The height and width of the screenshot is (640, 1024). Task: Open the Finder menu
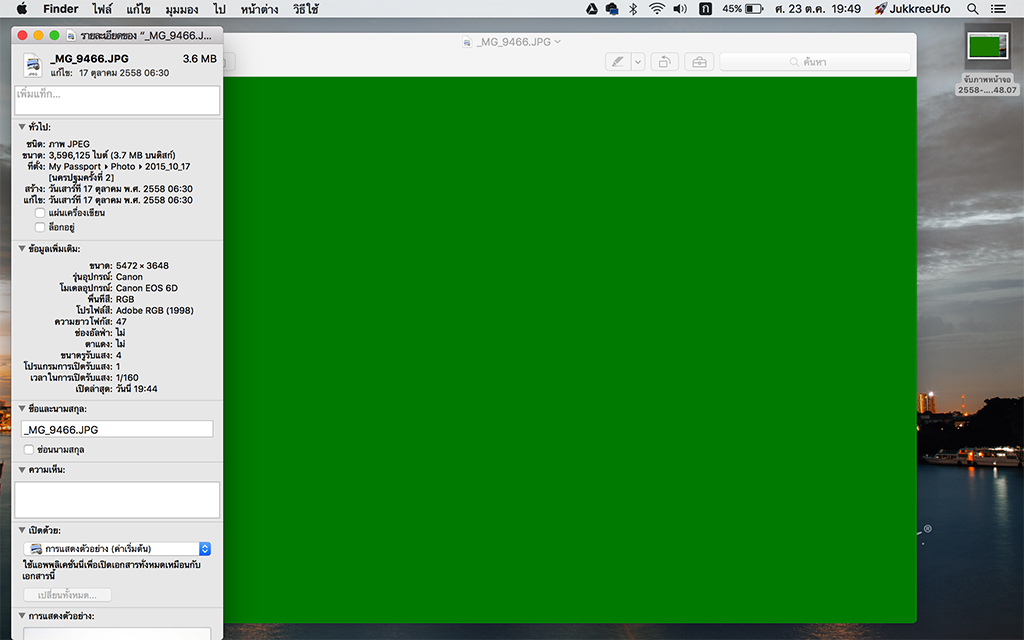coord(61,8)
